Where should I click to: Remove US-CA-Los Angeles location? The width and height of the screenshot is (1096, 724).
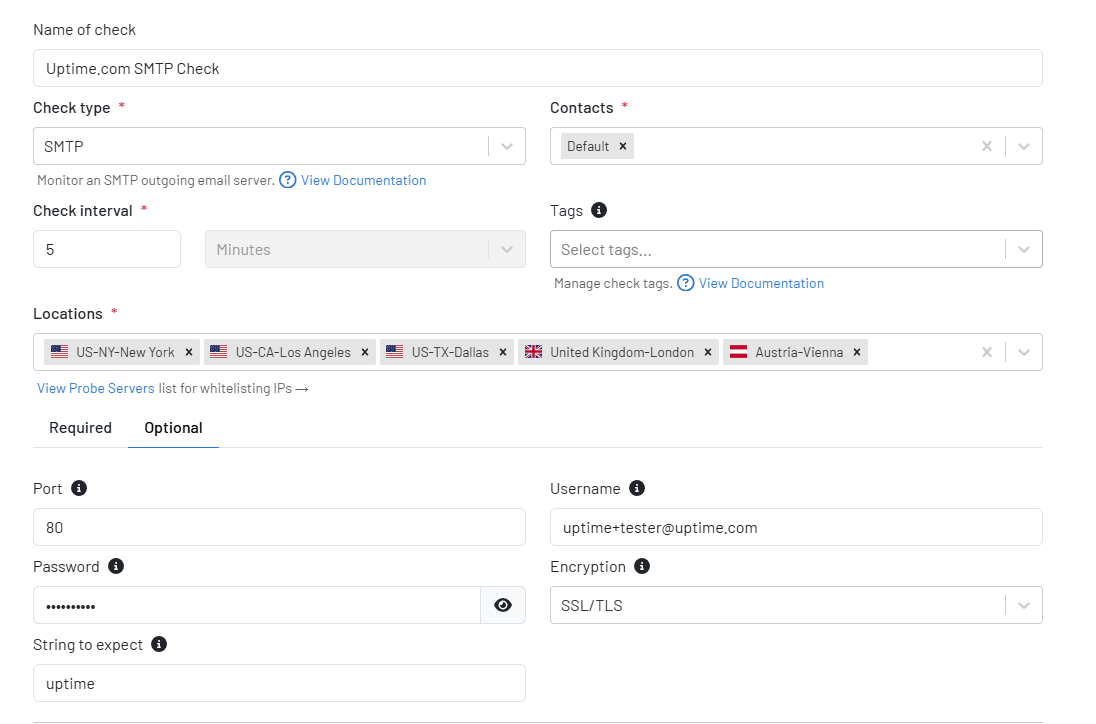(x=364, y=352)
